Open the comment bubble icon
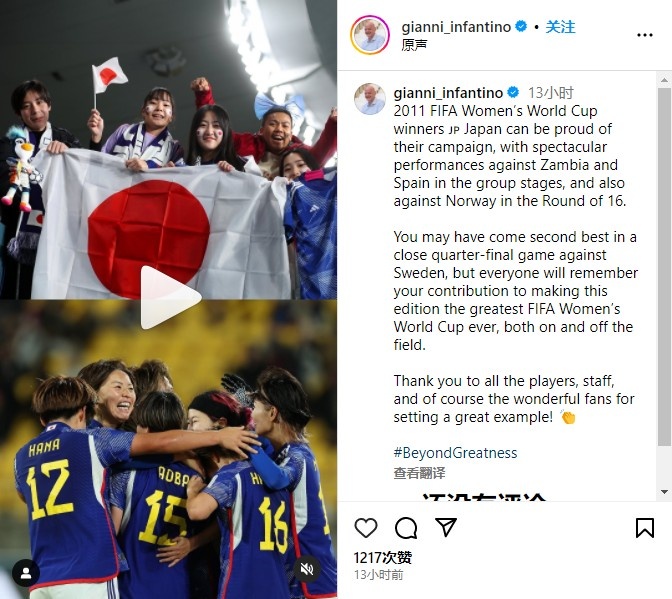Screen dimensions: 672x599 point(406,527)
